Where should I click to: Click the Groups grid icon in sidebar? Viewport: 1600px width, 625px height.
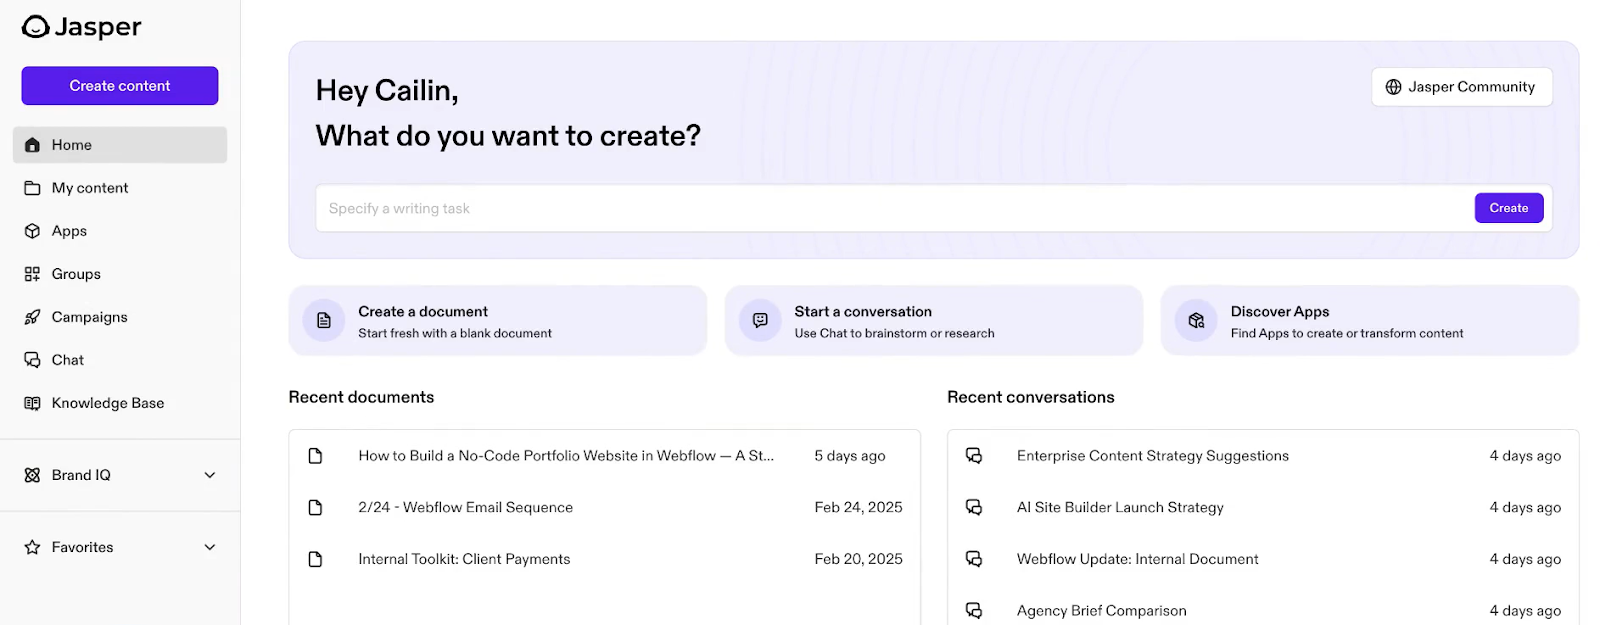(32, 274)
